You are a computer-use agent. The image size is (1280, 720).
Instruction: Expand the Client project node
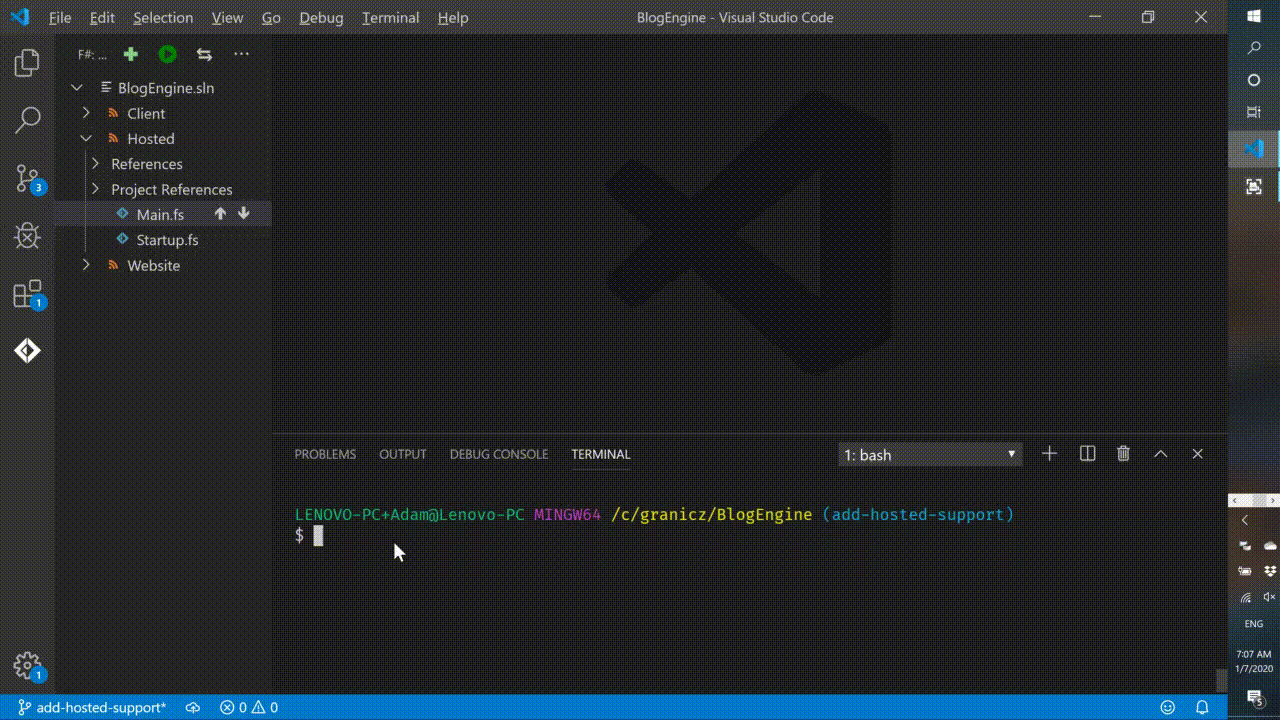(86, 113)
